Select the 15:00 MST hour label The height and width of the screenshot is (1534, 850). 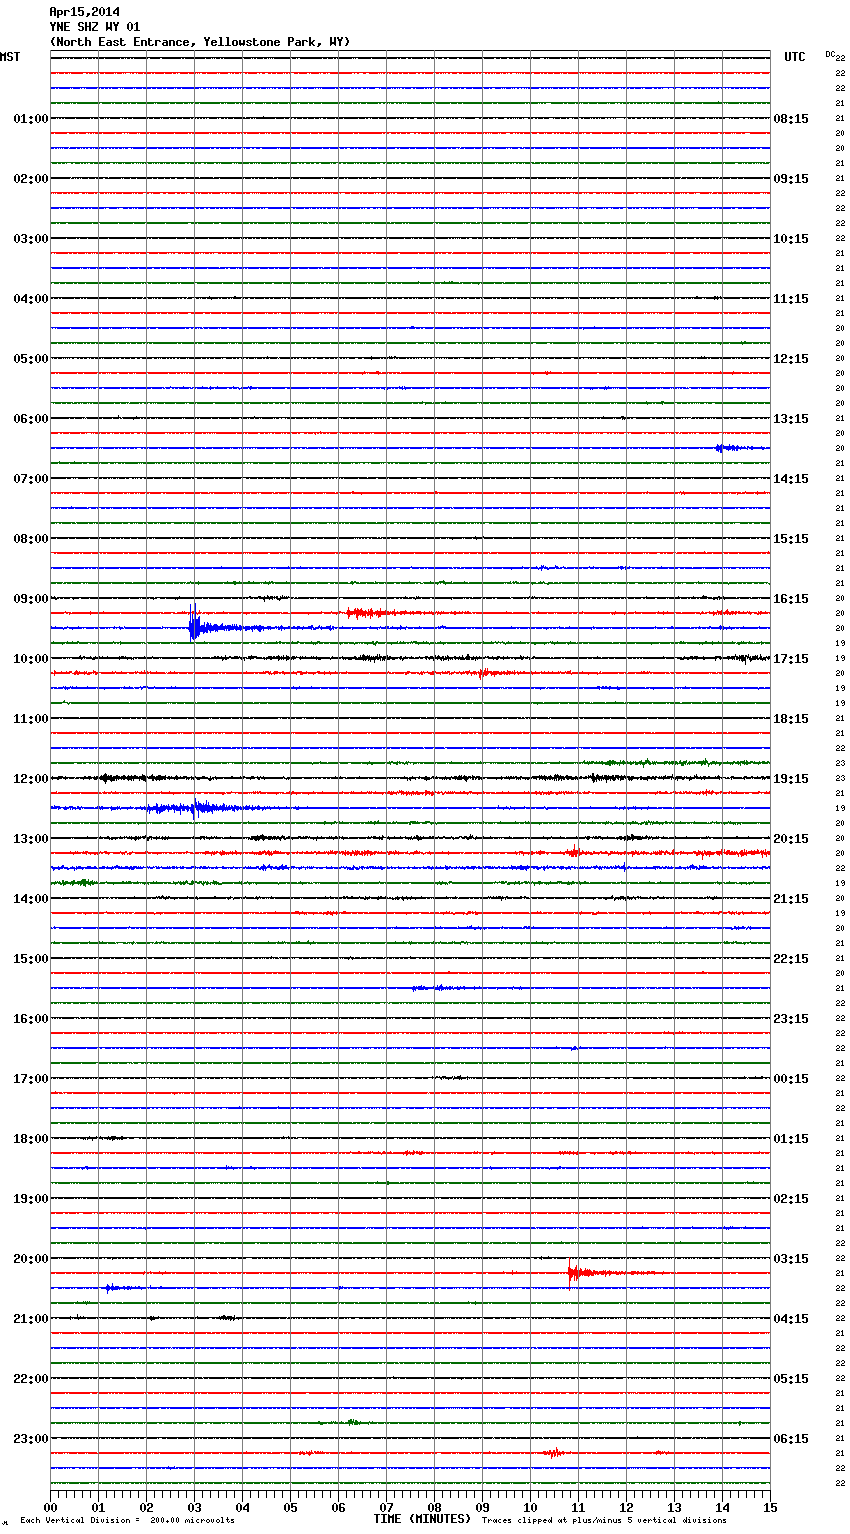(x=31, y=959)
